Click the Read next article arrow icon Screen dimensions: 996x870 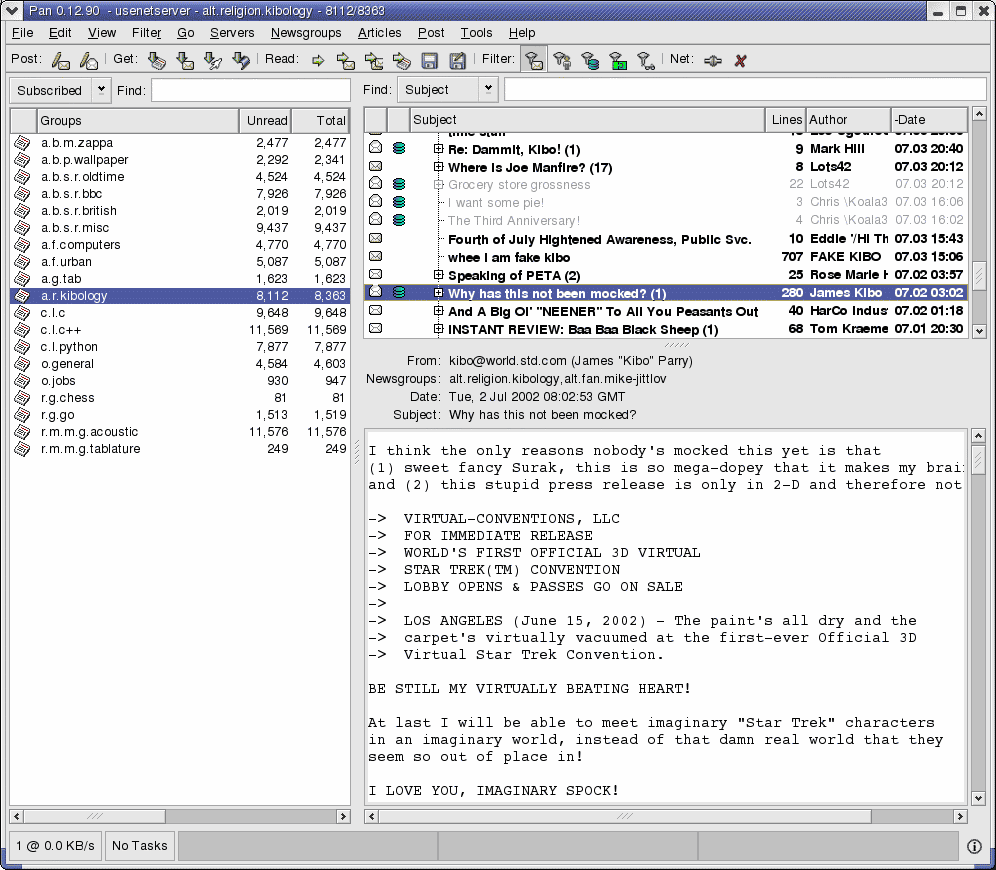[x=318, y=60]
